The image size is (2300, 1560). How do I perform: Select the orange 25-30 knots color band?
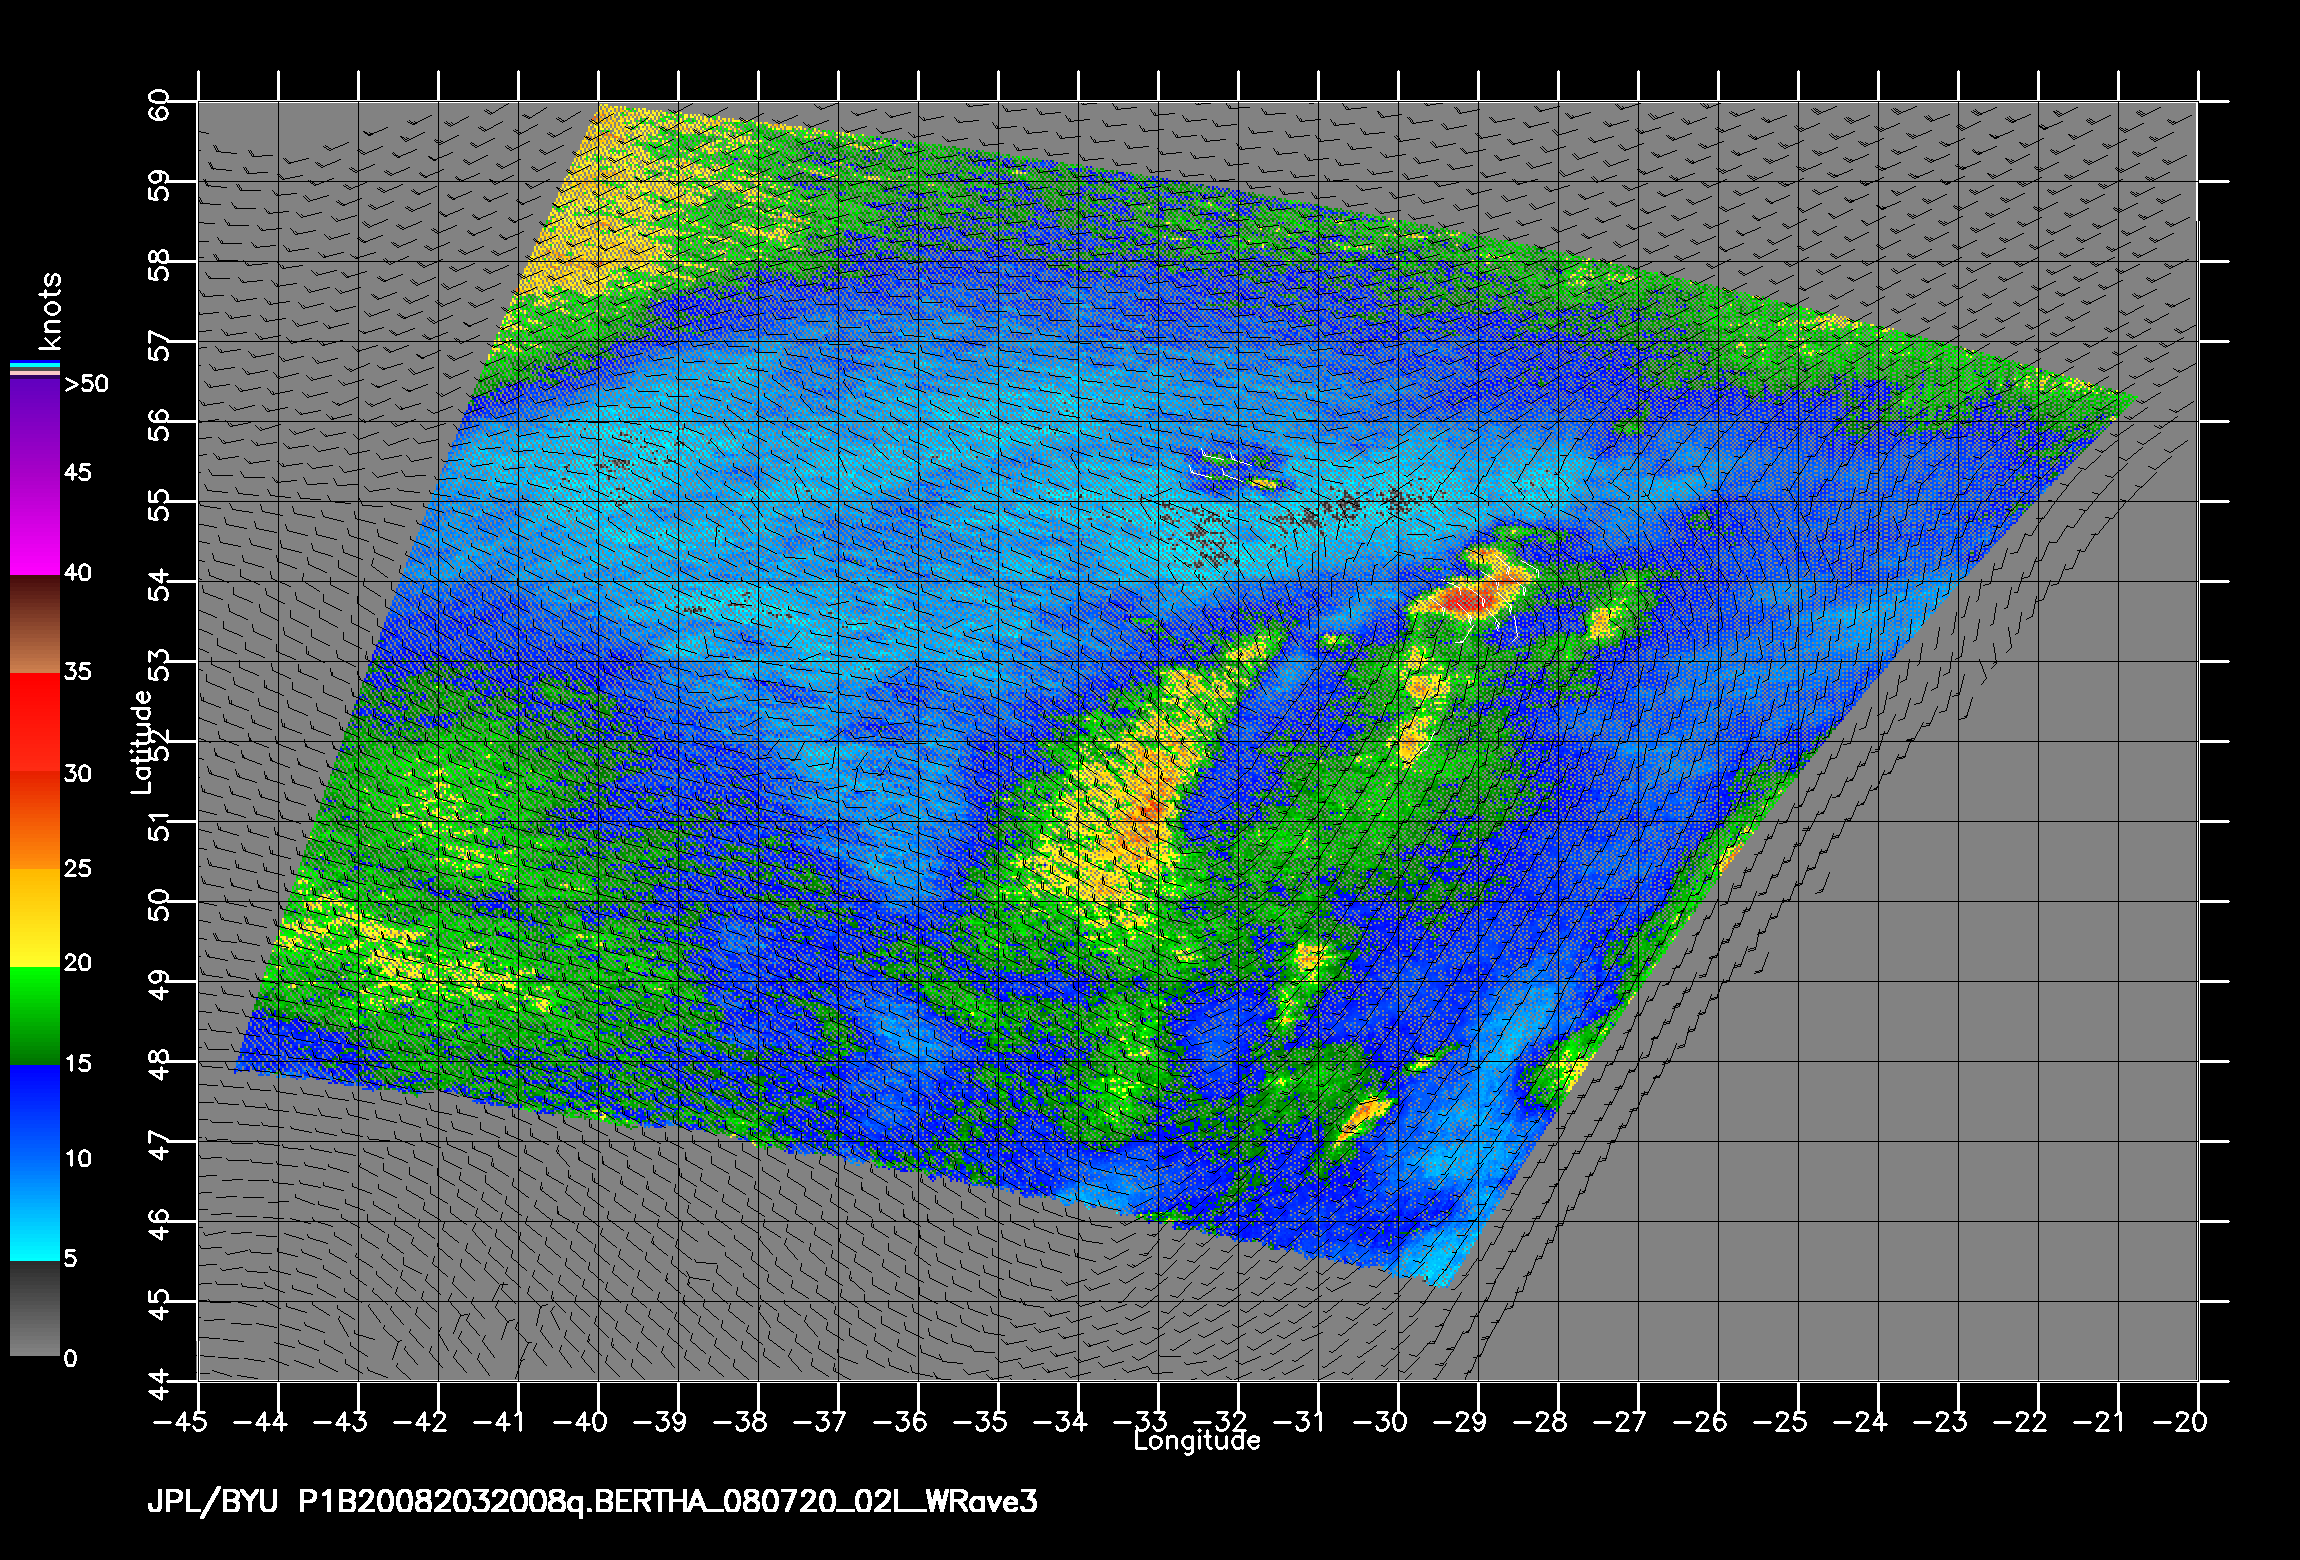click(x=35, y=820)
